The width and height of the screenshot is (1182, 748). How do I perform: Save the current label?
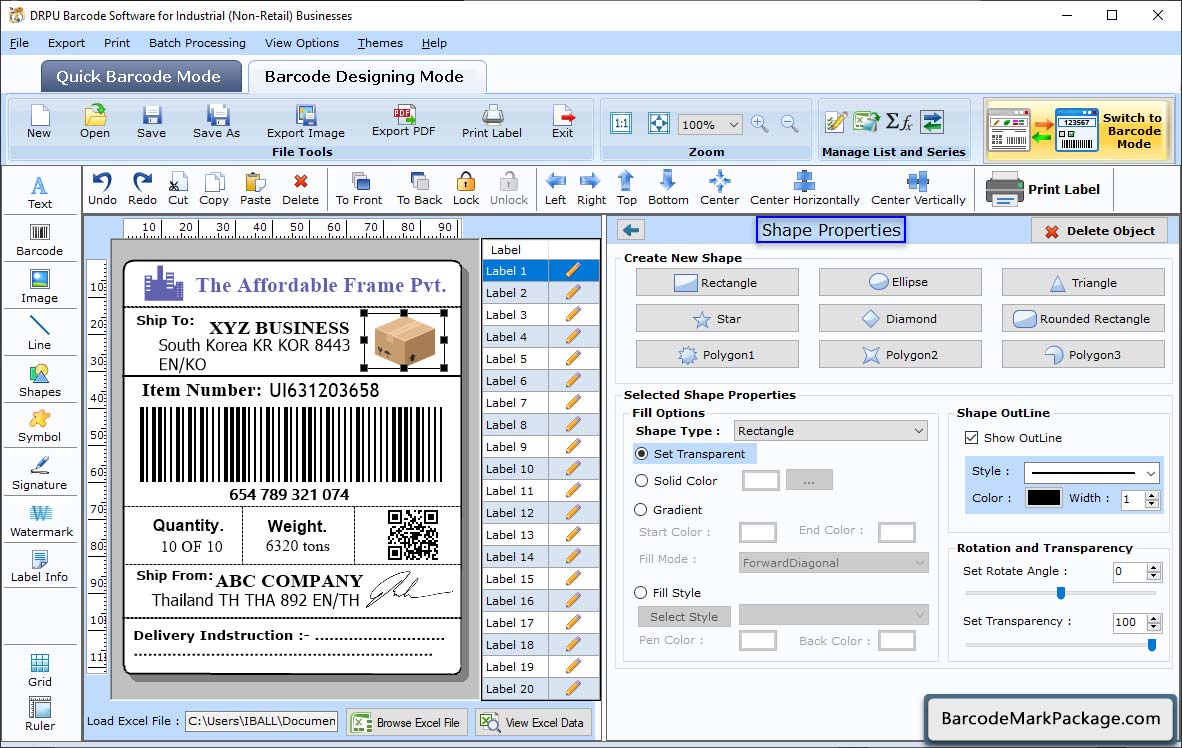pyautogui.click(x=152, y=121)
